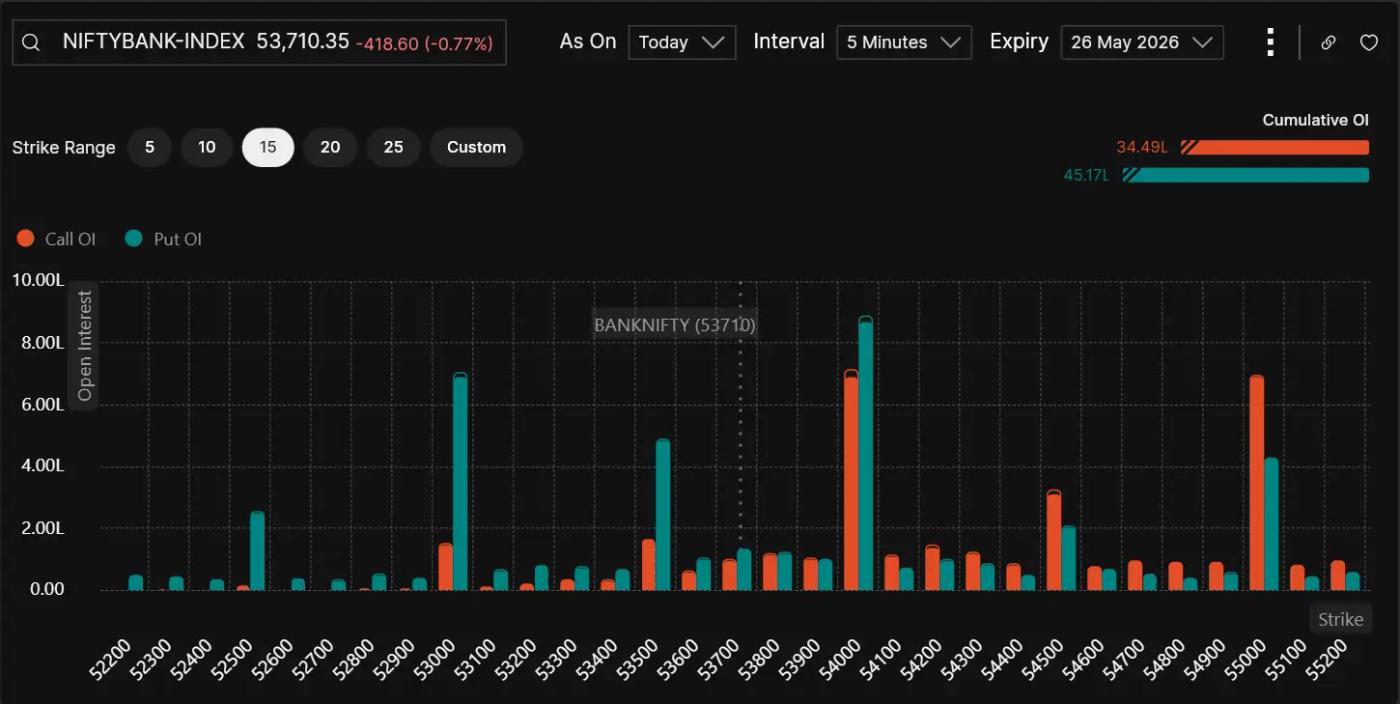Click the 53,710.35 index price
Image resolution: width=1400 pixels, height=704 pixels.
(303, 42)
